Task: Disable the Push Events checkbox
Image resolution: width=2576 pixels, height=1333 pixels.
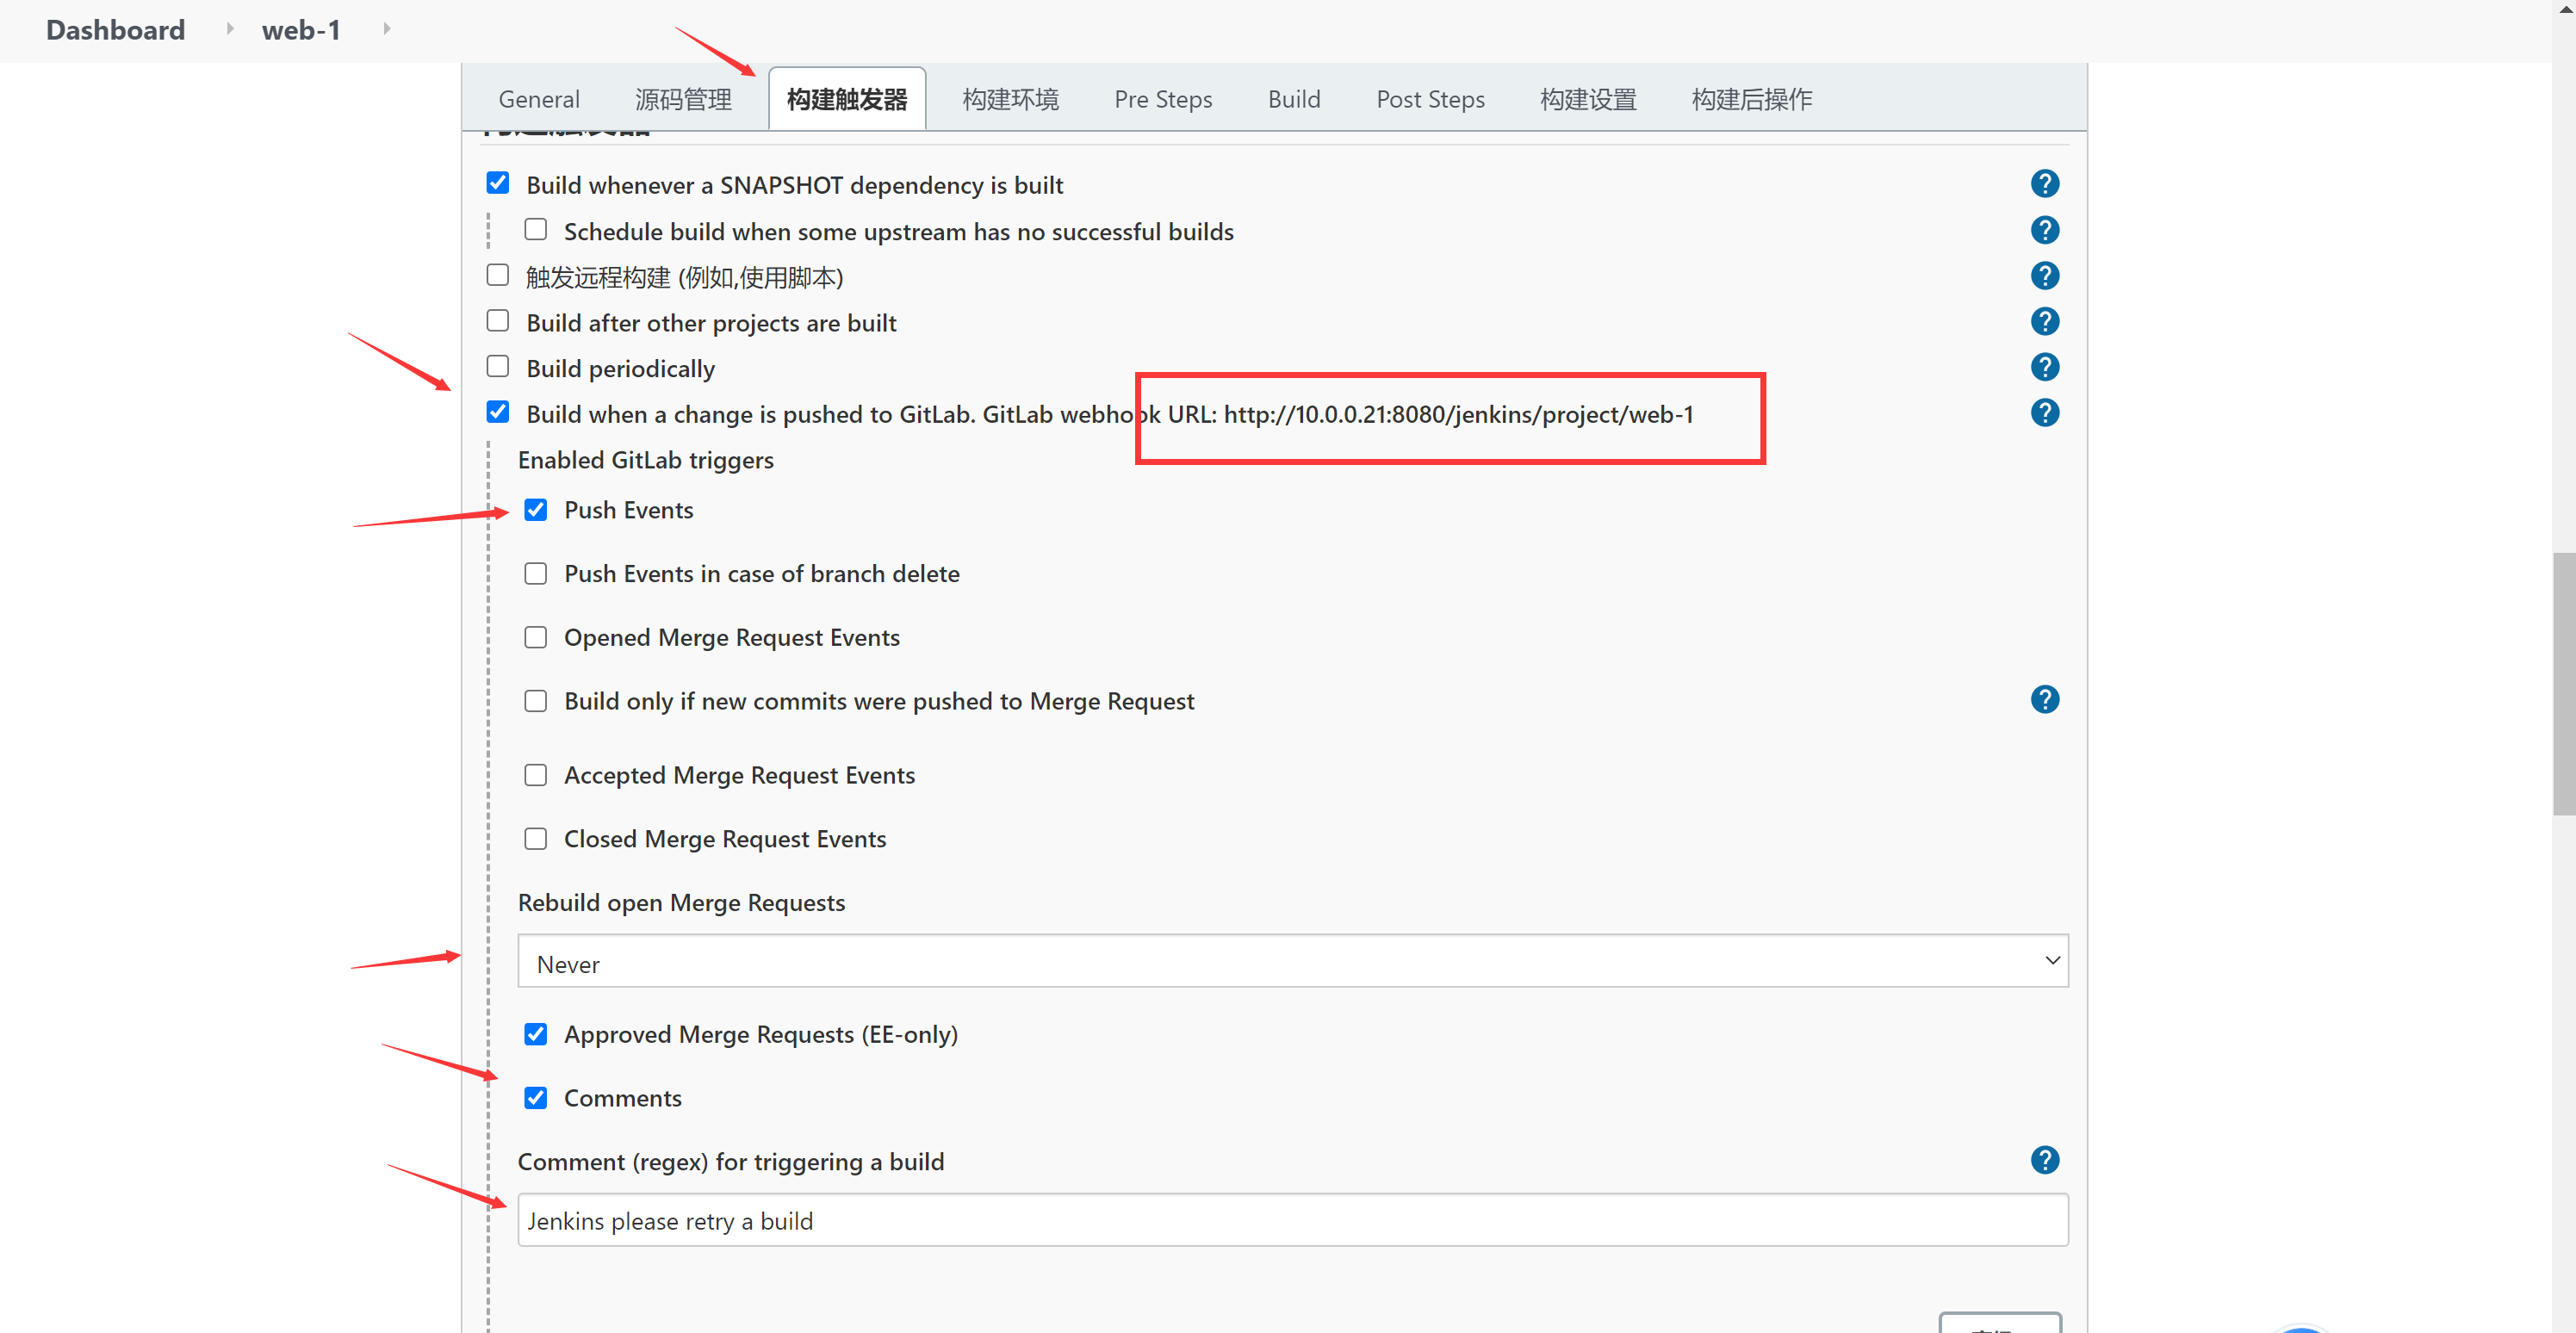Action: click(536, 510)
